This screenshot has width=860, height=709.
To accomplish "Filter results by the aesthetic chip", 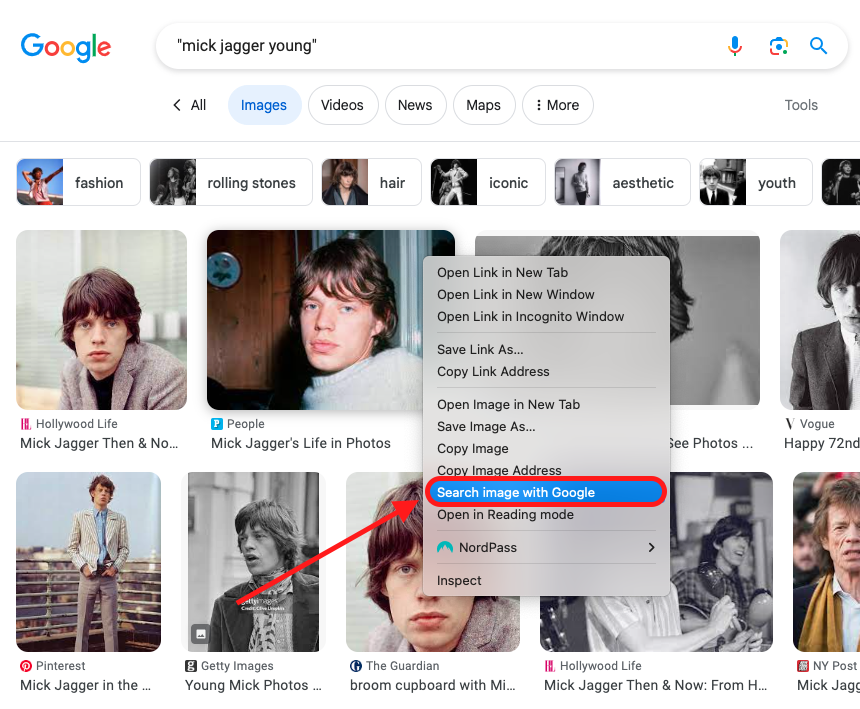I will [623, 182].
